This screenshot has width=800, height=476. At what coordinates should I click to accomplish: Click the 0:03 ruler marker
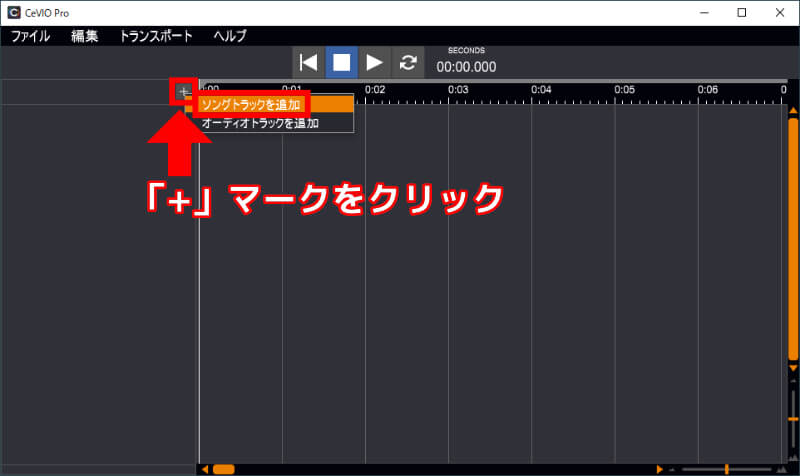(458, 90)
